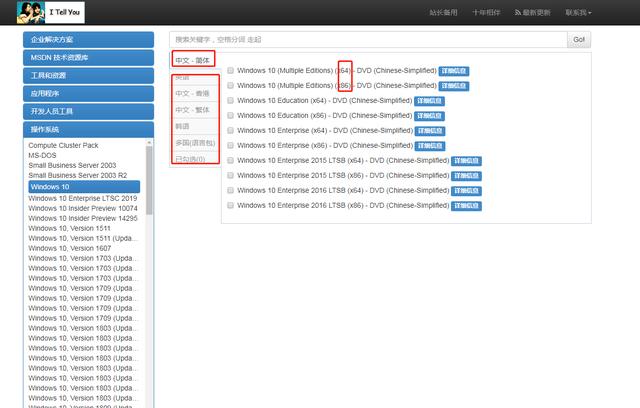
Task: Tick the Windows 10 Education (x64) checkbox
Action: click(230, 100)
